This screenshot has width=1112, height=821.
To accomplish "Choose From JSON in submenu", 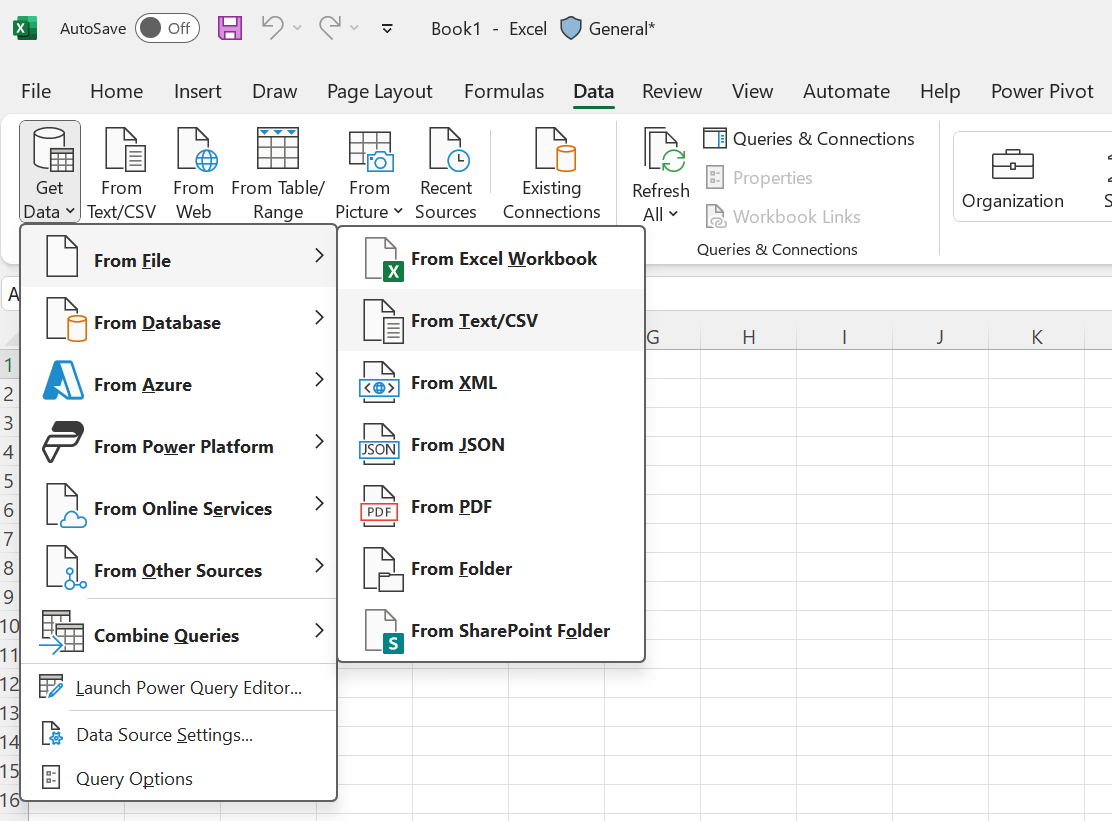I will 491,445.
